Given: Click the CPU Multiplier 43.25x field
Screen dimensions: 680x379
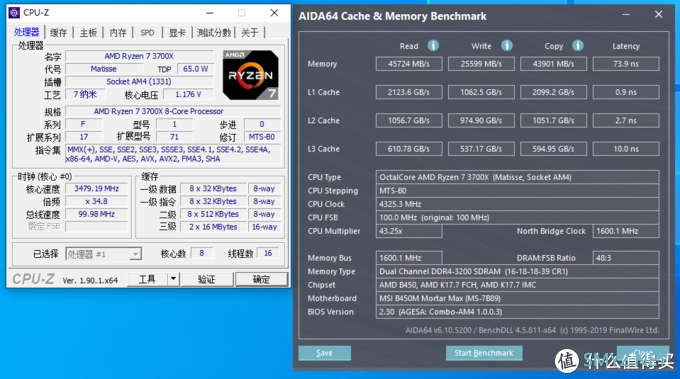Looking at the screenshot, I should pyautogui.click(x=409, y=231).
